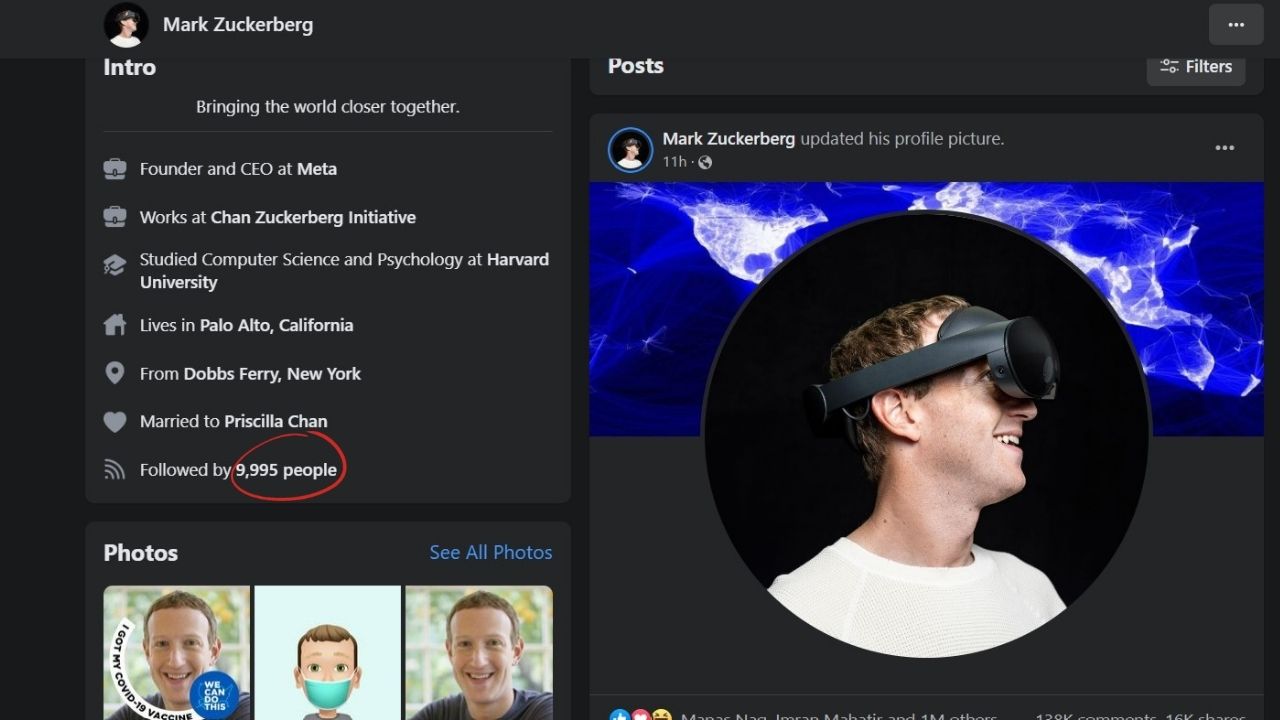Screen dimensions: 1280x720
Task: Click the graduation cap icon for Harvard education
Action: 115,264
